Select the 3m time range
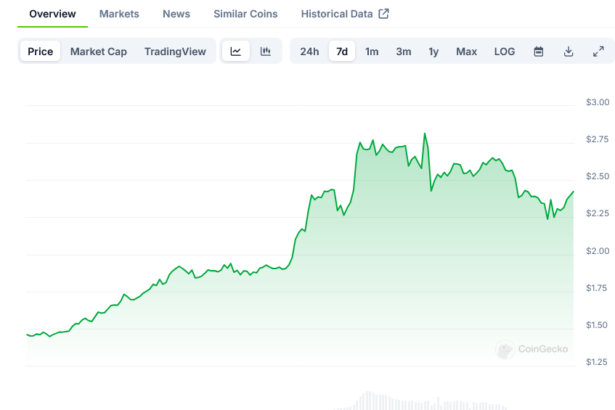The height and width of the screenshot is (410, 615). (403, 51)
